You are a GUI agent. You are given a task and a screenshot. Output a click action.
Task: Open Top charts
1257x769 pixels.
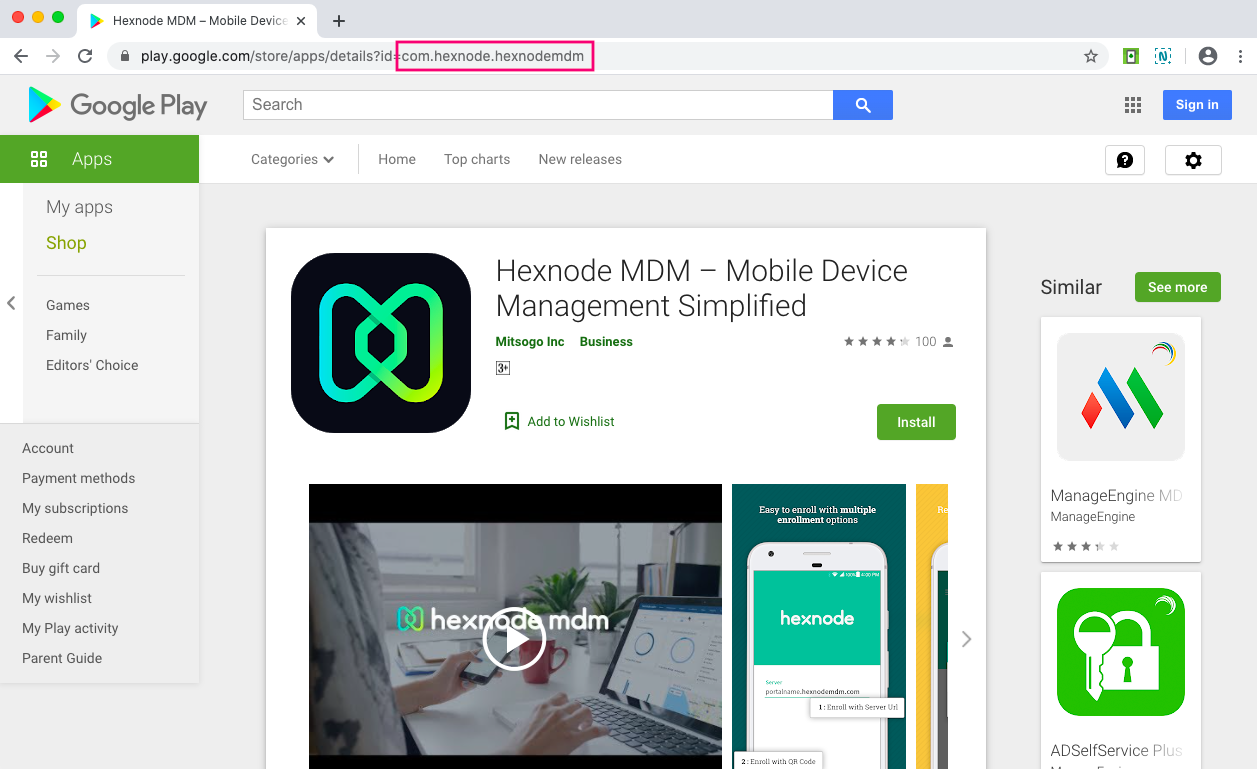(x=477, y=159)
